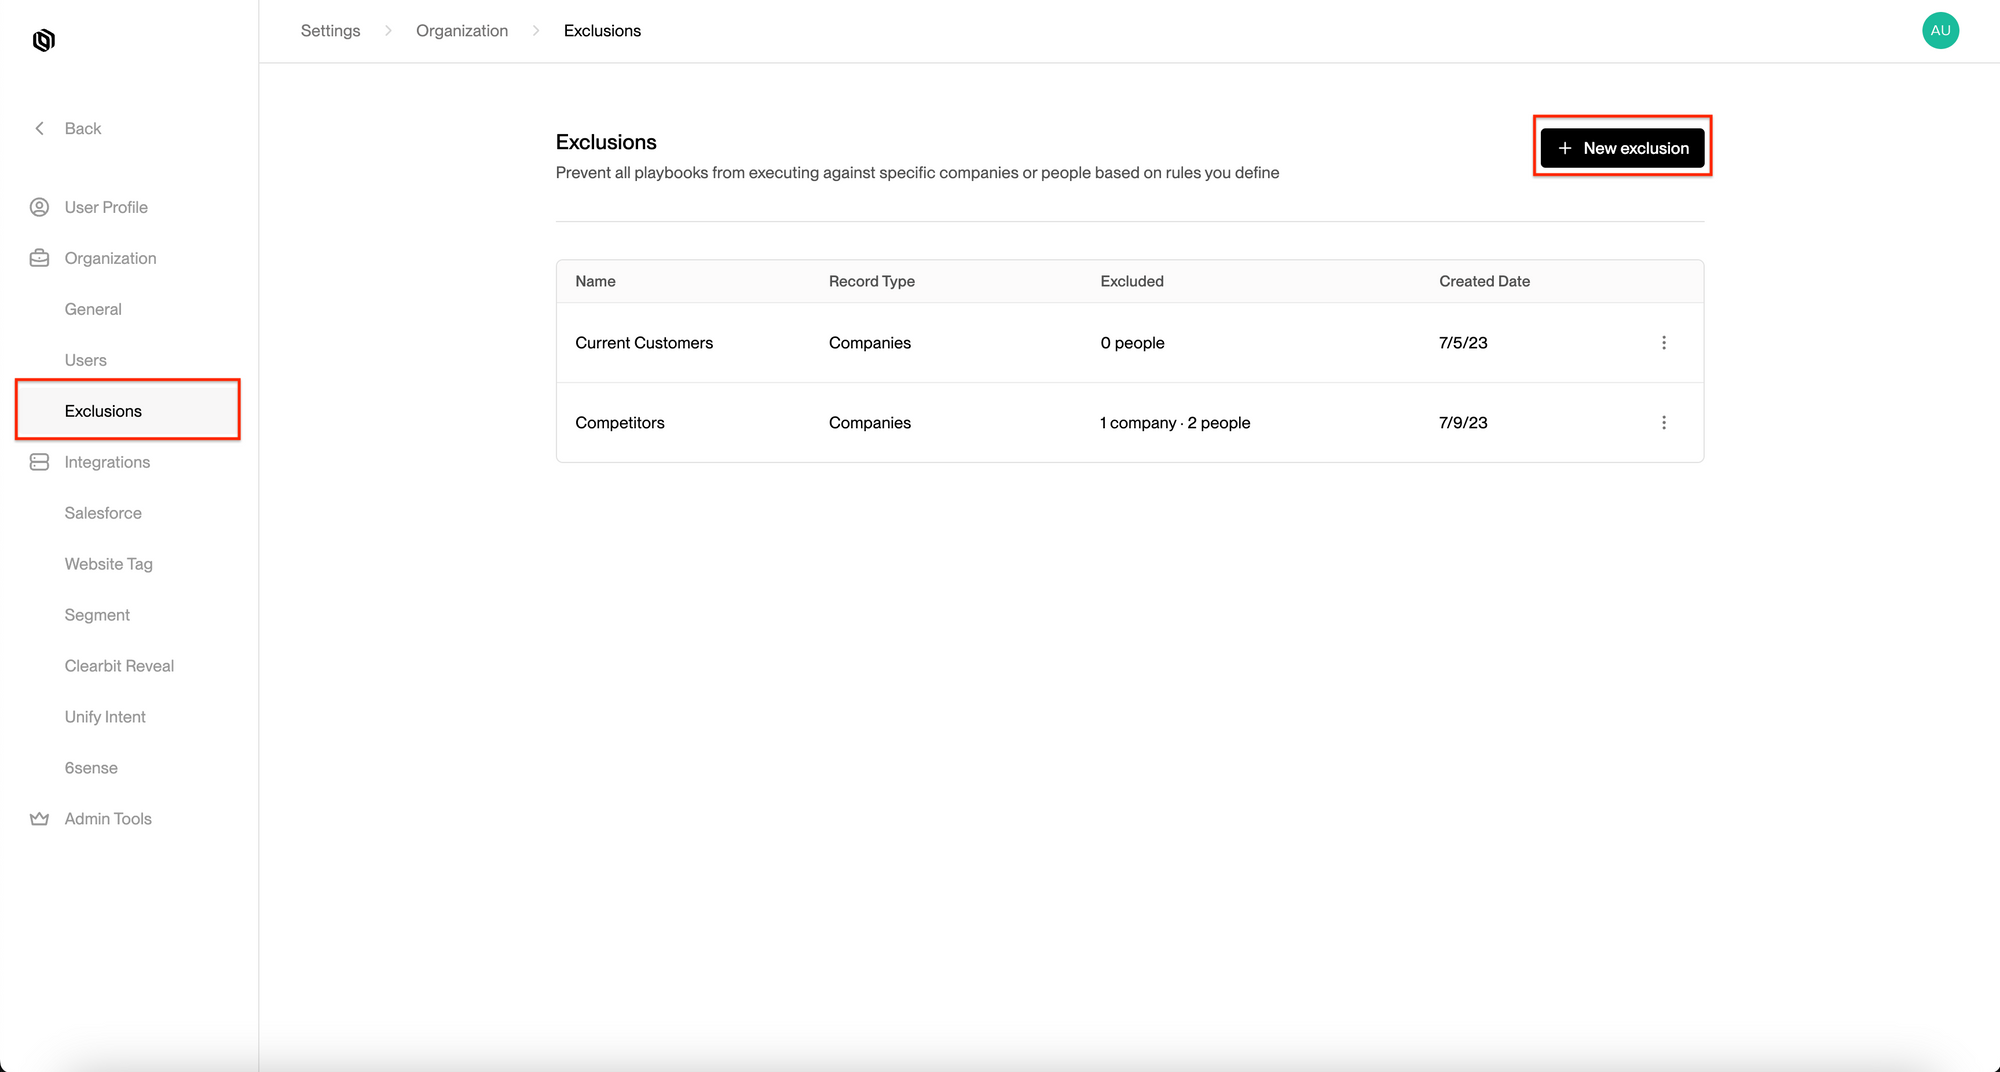
Task: Click the Created Date column header
Action: pos(1484,281)
